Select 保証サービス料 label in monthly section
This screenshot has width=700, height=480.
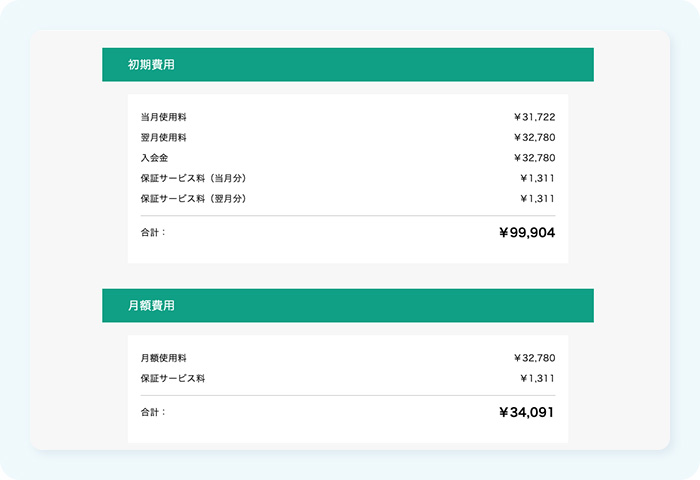point(173,378)
